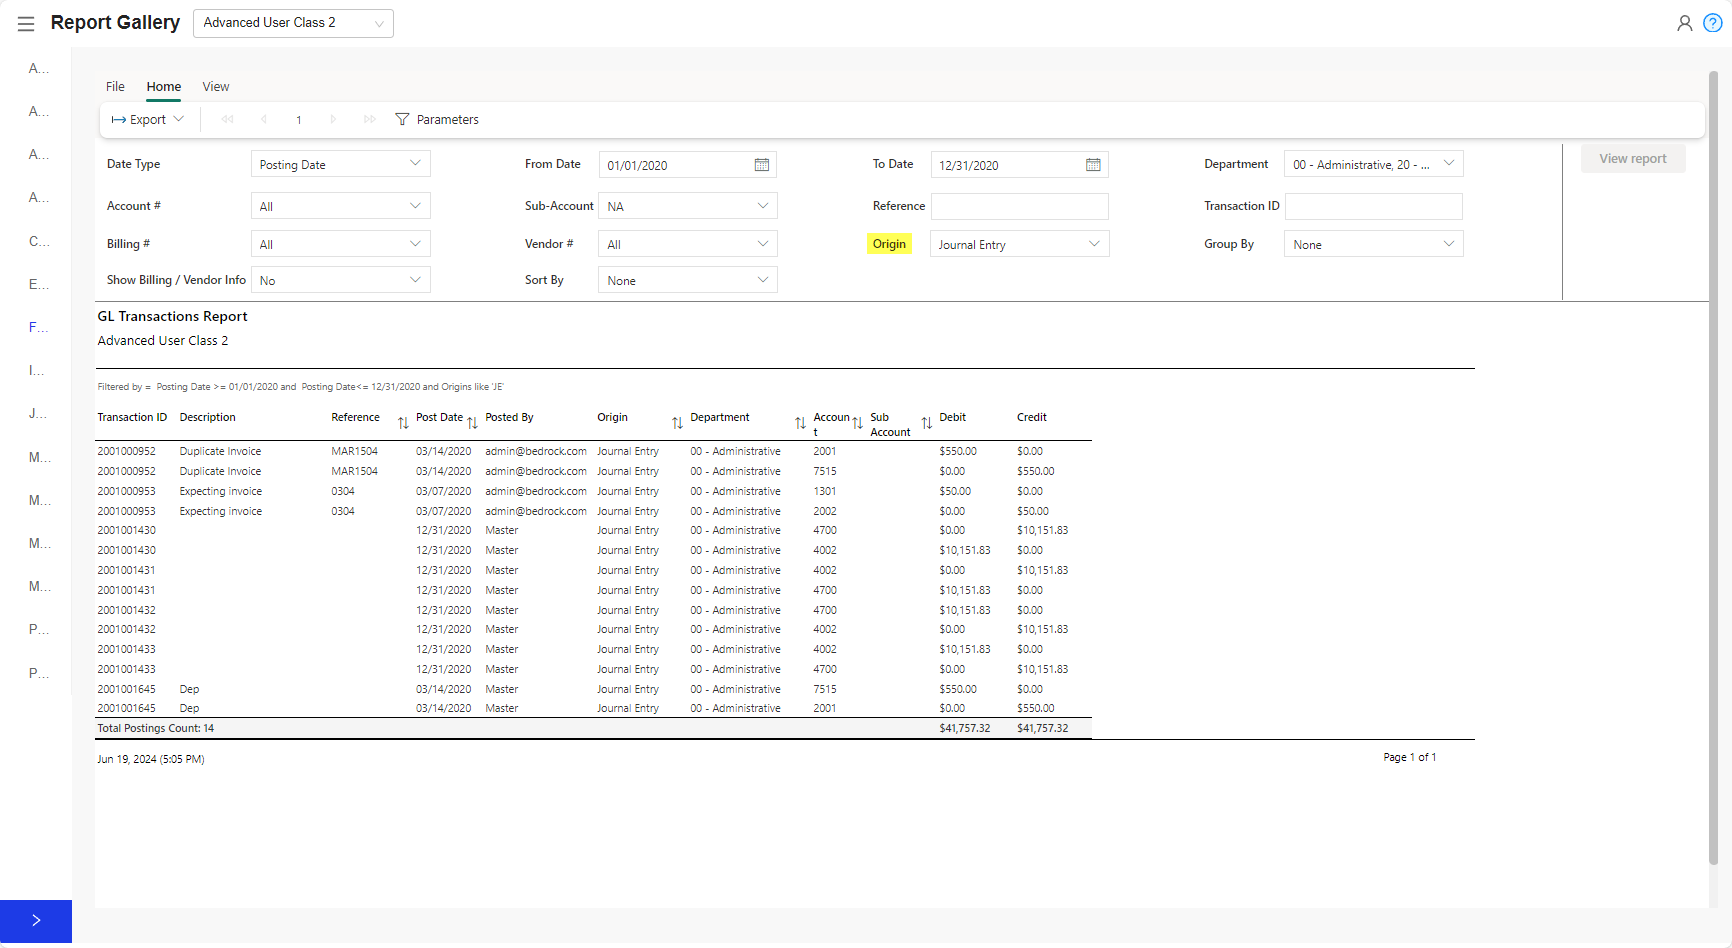The image size is (1732, 948).
Task: Sort by Post Date column arrows
Action: click(x=472, y=423)
